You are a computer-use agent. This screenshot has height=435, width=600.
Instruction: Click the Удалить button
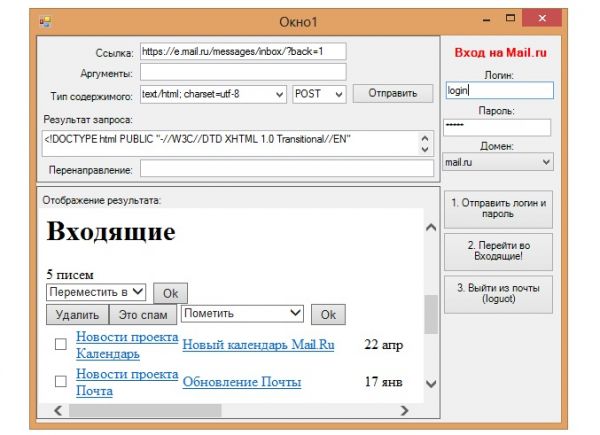pyautogui.click(x=77, y=314)
